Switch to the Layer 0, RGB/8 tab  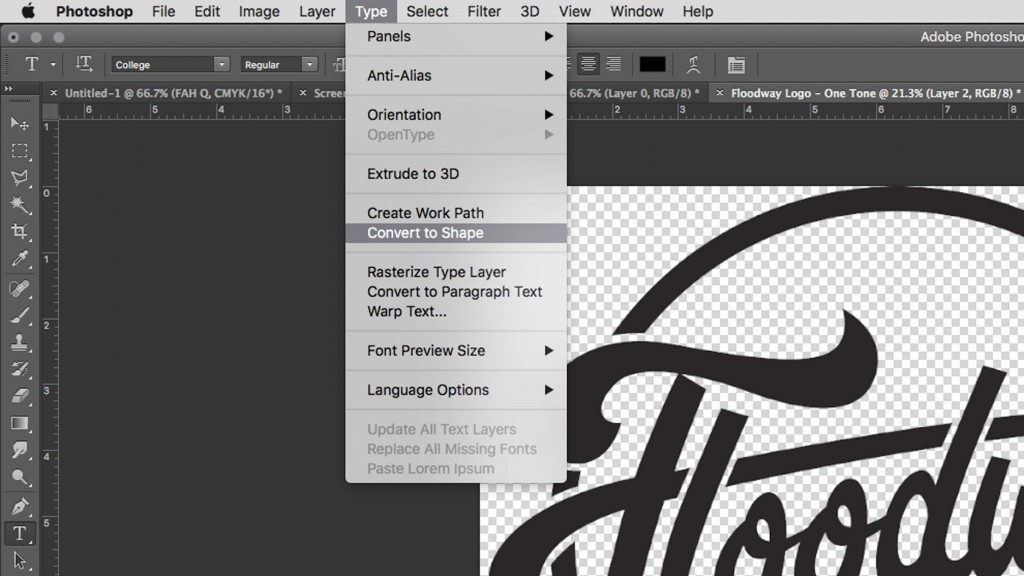tap(633, 93)
